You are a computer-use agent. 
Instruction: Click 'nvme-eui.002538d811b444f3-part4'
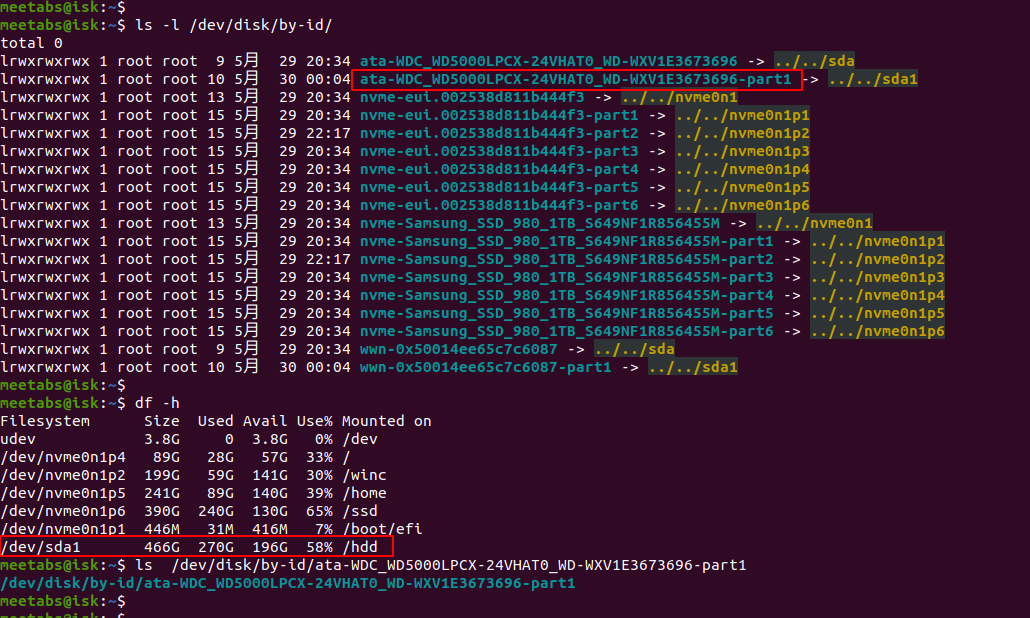[x=499, y=169]
